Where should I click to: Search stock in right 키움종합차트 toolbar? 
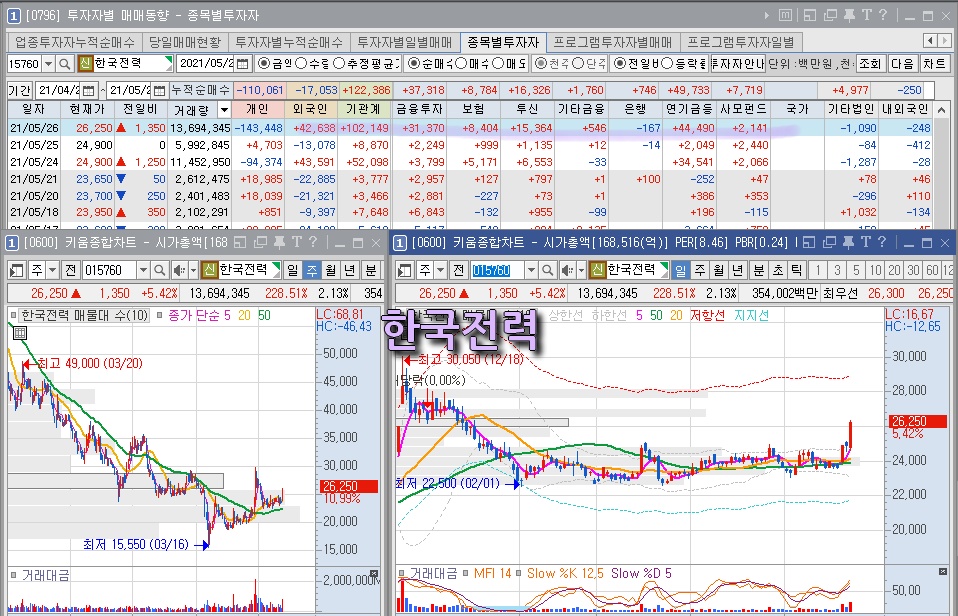(x=548, y=270)
